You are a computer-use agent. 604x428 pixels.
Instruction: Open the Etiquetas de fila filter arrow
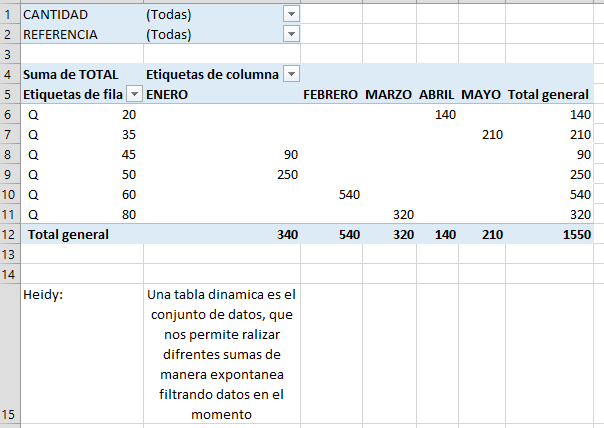pyautogui.click(x=134, y=94)
